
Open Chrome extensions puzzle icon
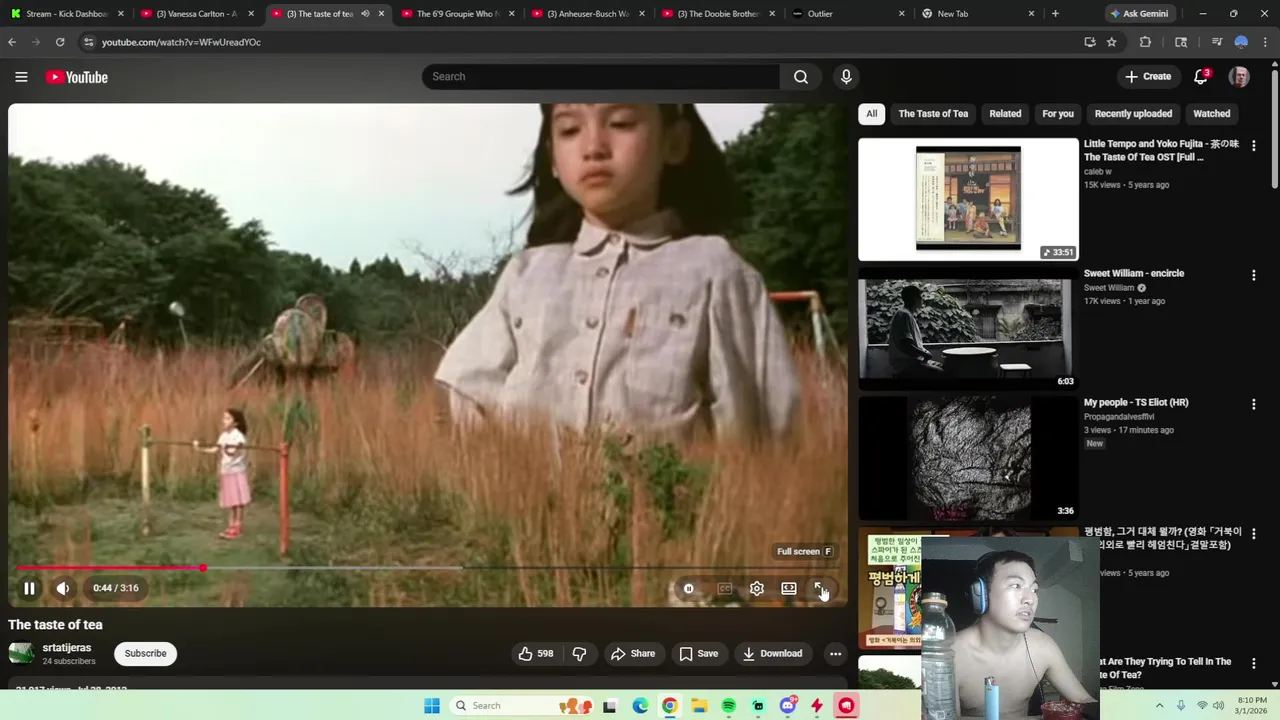(1146, 42)
